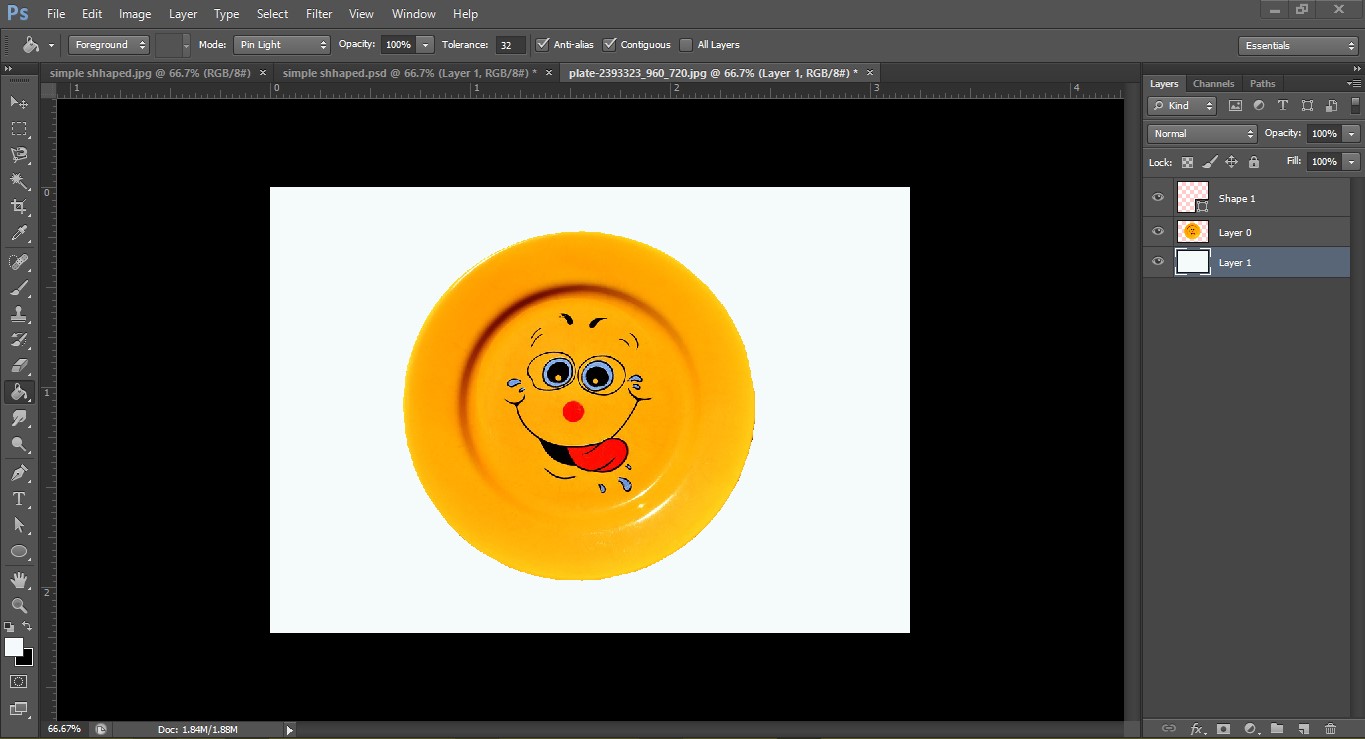Swap foreground and background colors

click(28, 626)
